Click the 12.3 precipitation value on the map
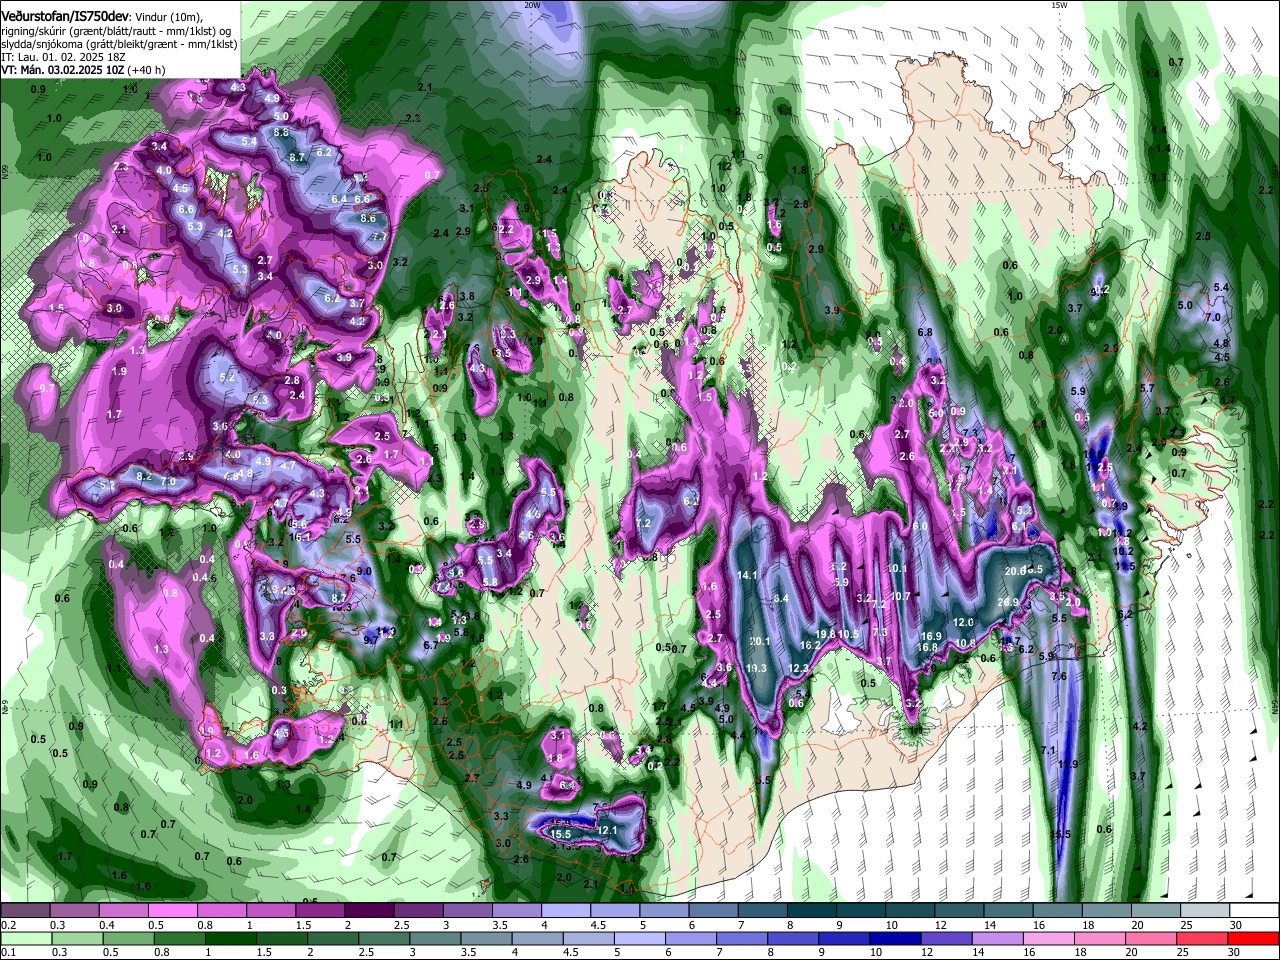This screenshot has width=1280, height=960. pos(798,669)
